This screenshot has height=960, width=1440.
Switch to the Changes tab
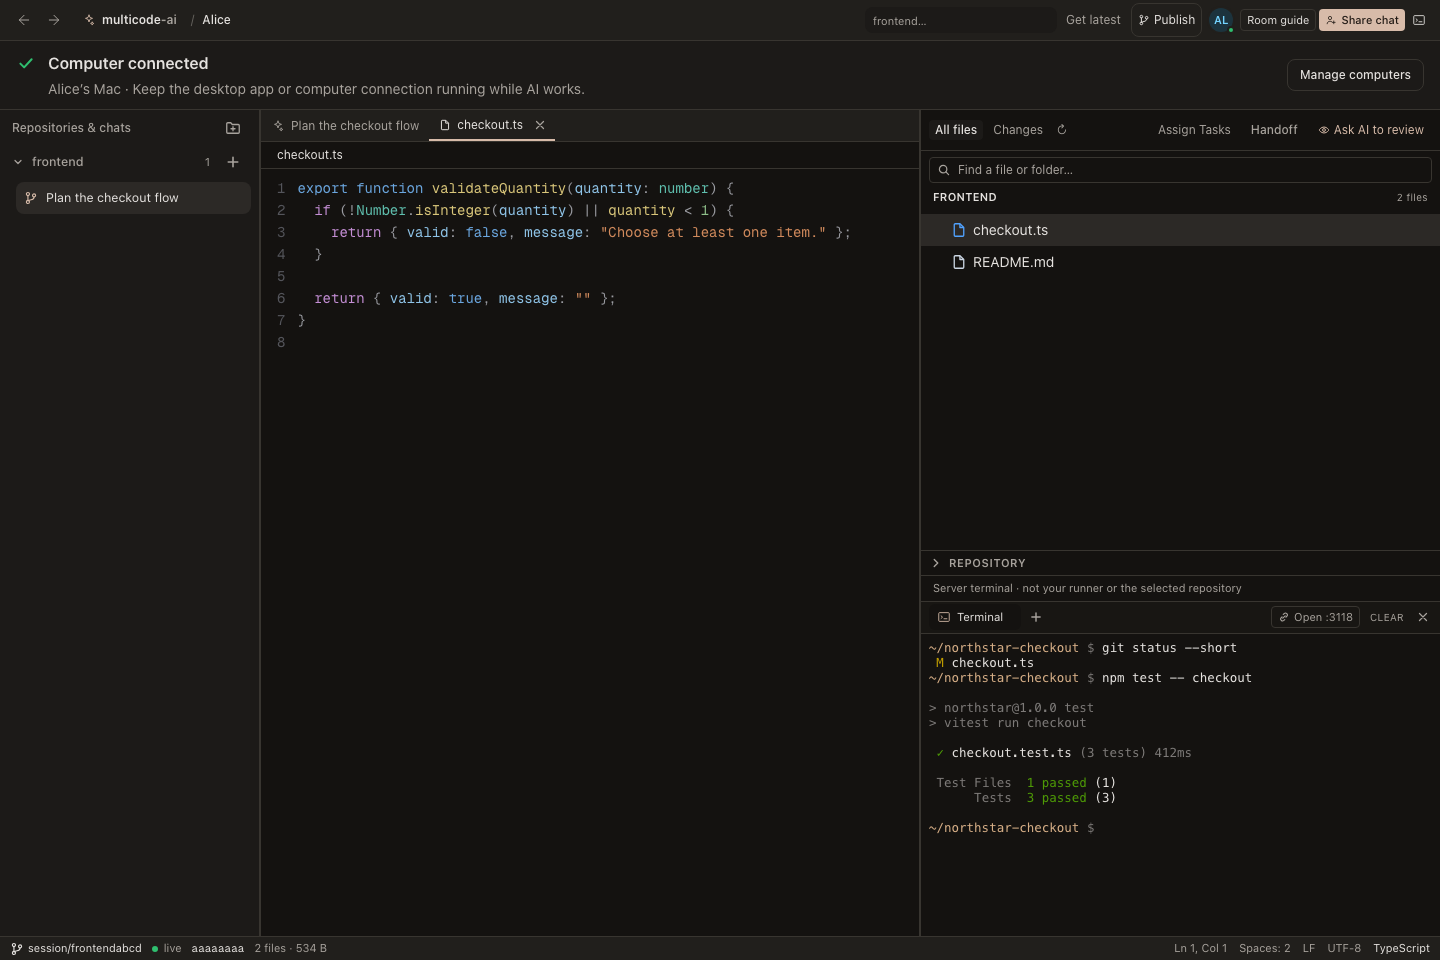[x=1018, y=130]
